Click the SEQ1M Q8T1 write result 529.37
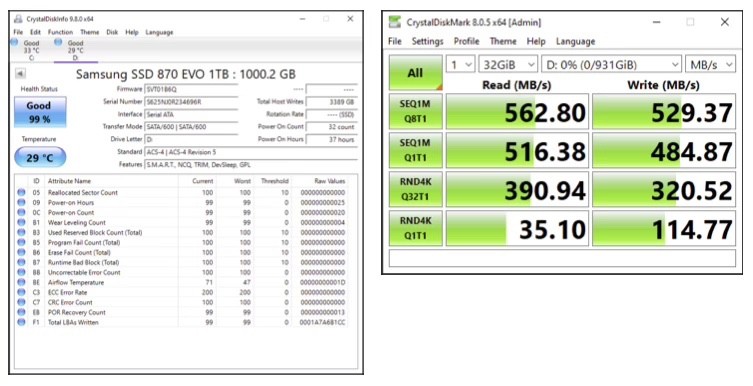The image size is (753, 386). pos(664,111)
